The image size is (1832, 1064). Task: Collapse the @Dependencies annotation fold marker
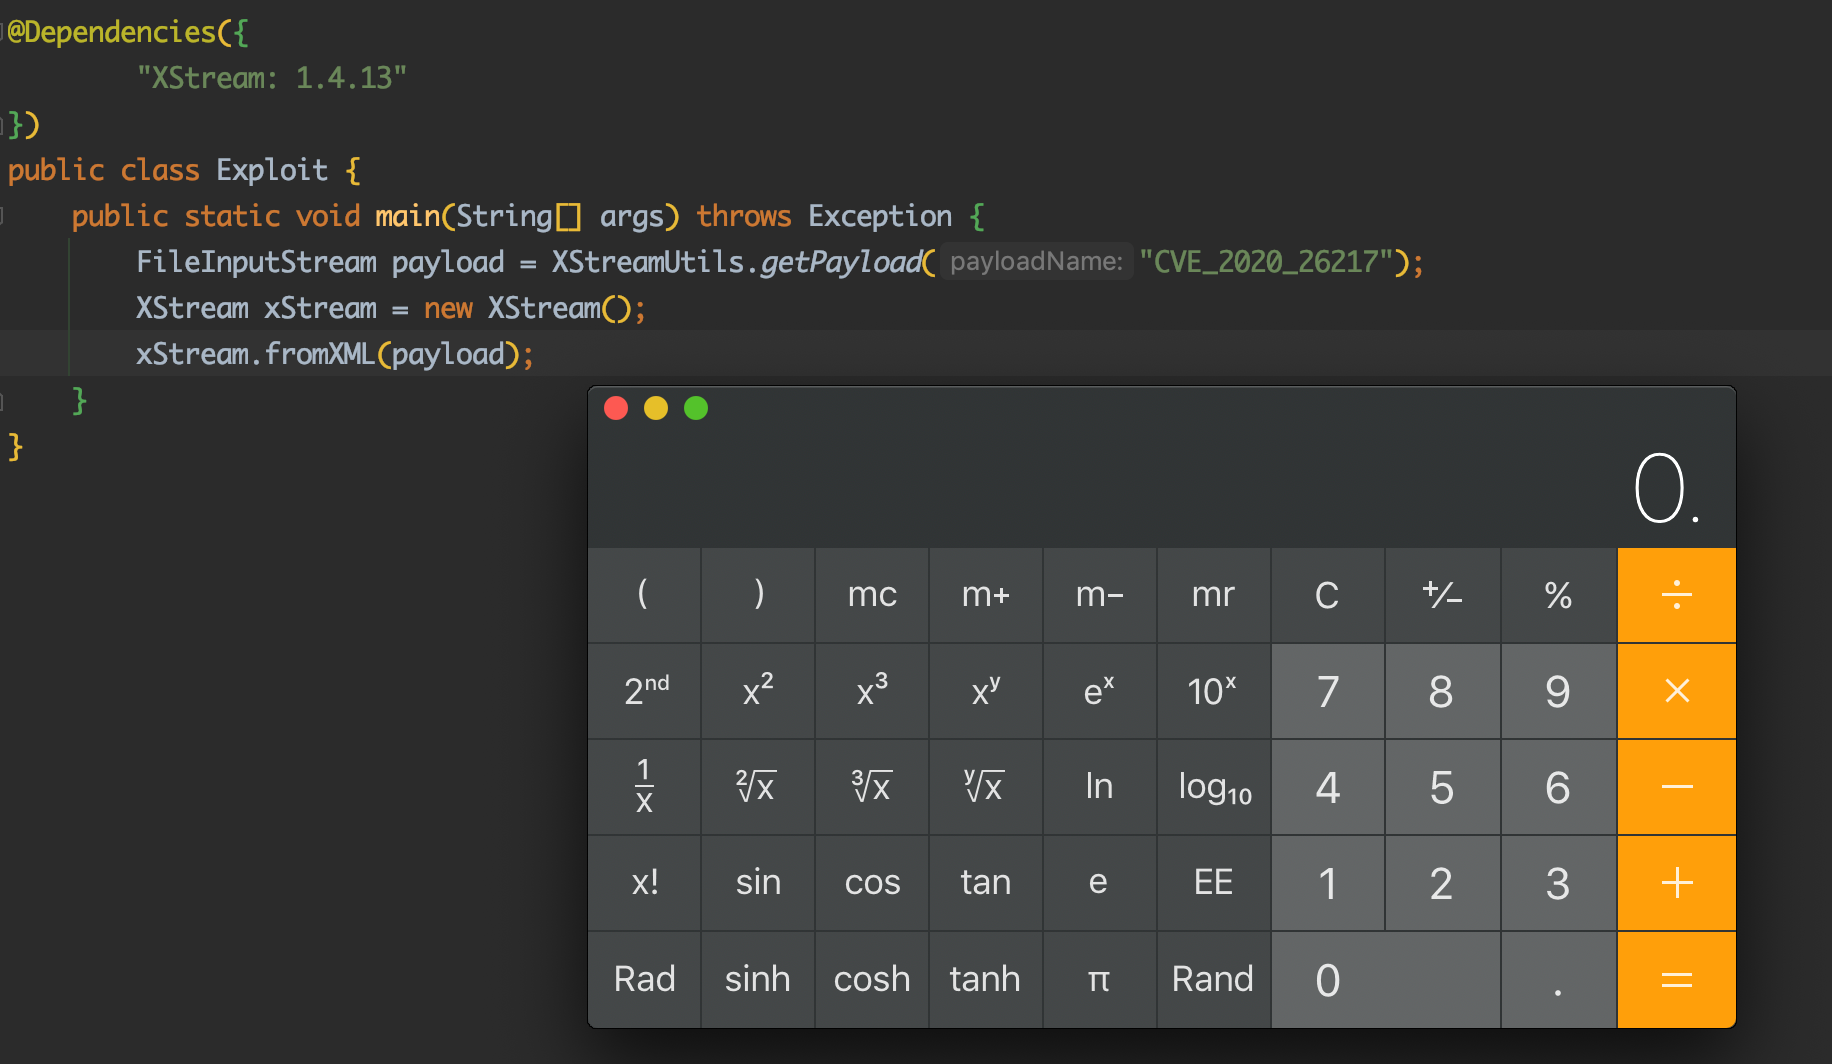[x=4, y=32]
